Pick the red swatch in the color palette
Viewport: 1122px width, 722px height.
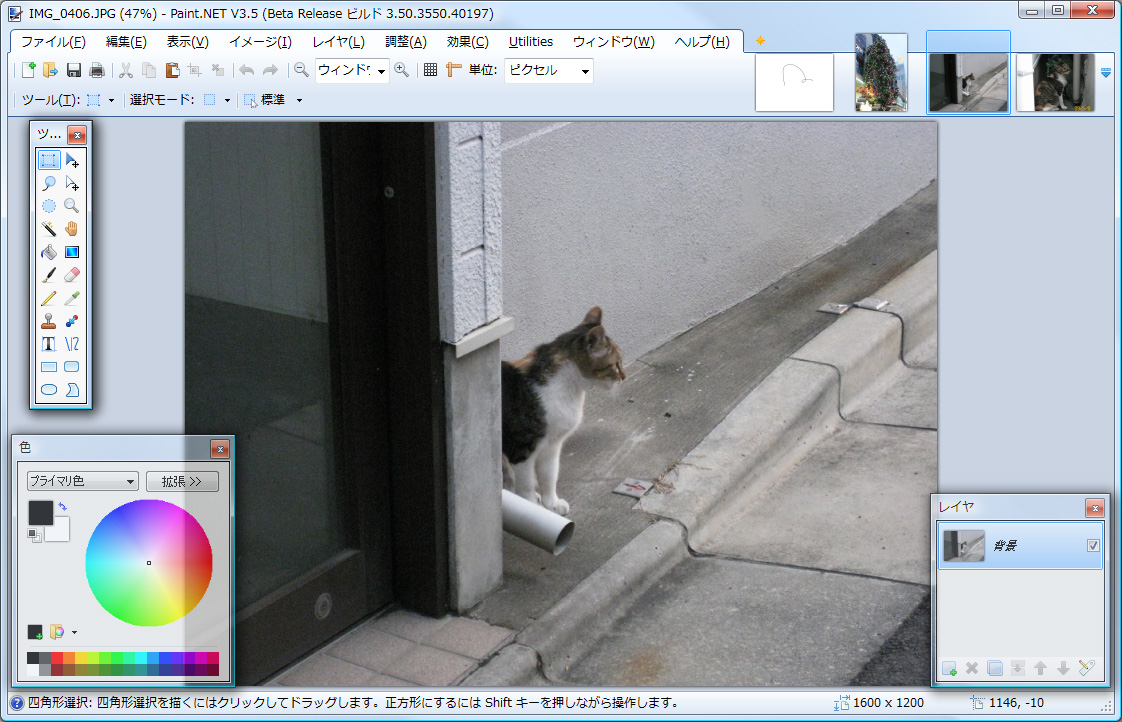[x=57, y=658]
